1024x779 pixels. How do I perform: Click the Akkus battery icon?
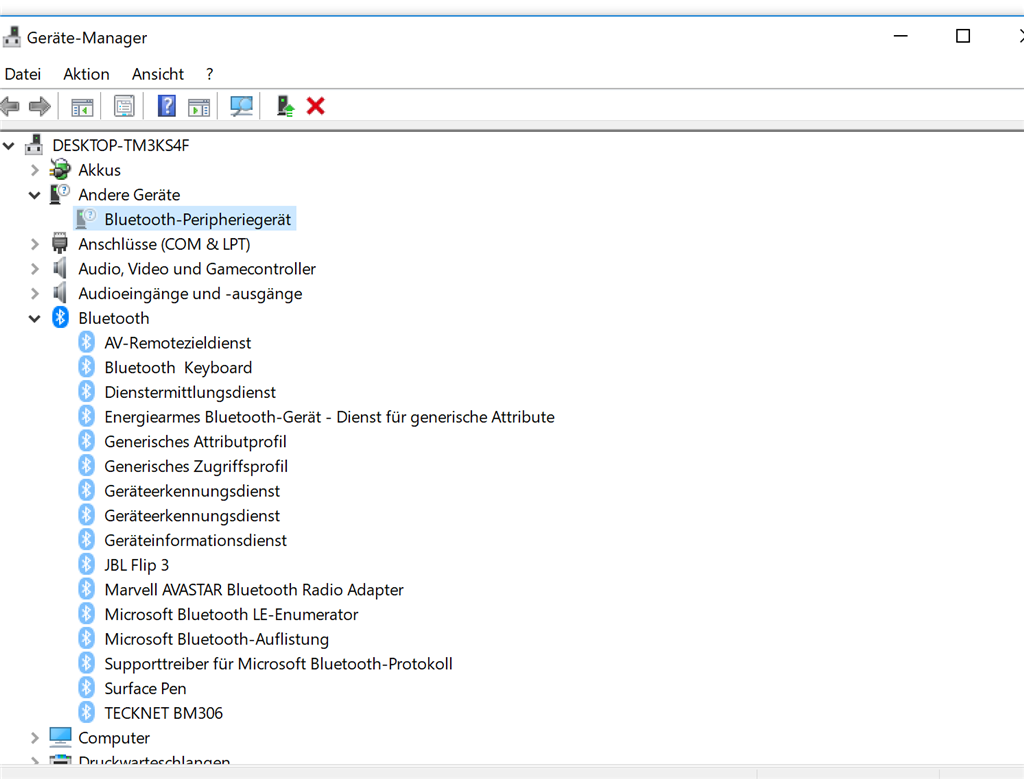[60, 170]
